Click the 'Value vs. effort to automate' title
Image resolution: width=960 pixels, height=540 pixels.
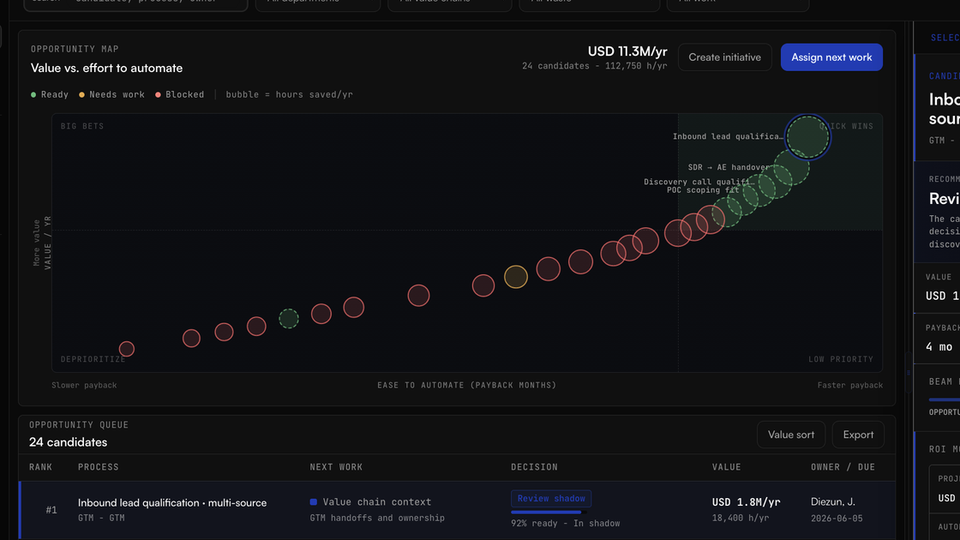(107, 68)
